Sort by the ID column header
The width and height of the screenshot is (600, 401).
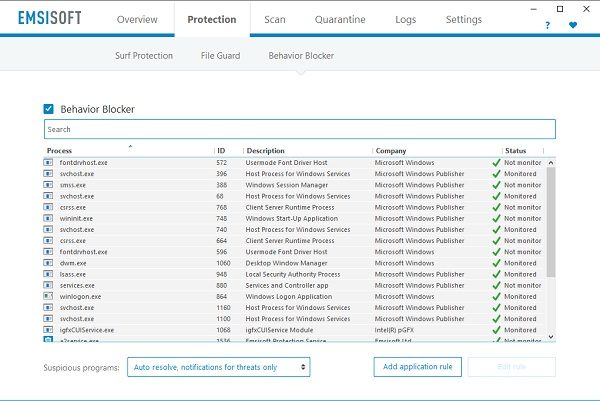pos(221,151)
